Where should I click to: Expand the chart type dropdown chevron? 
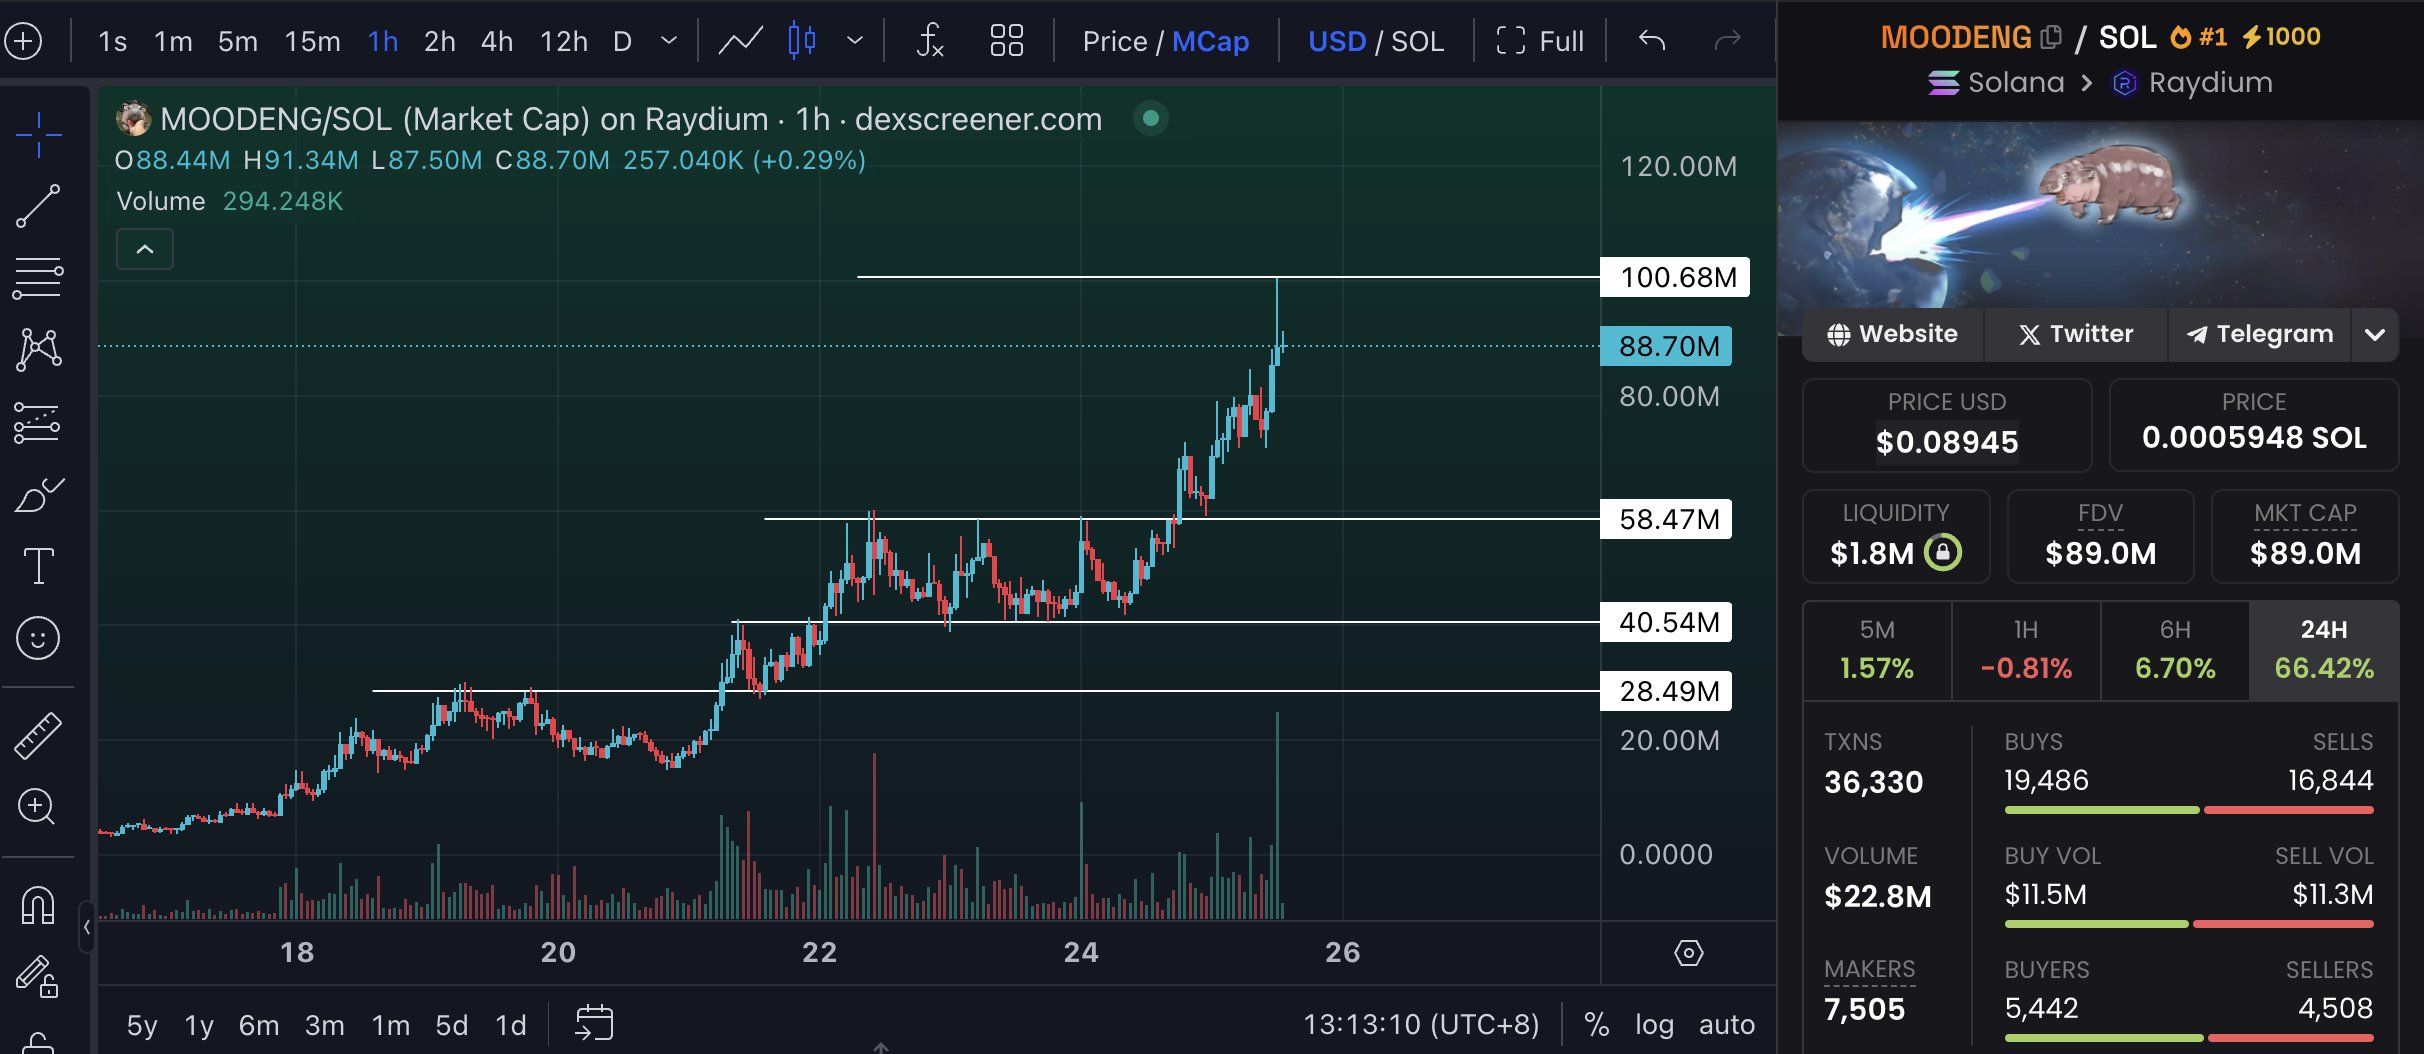855,41
